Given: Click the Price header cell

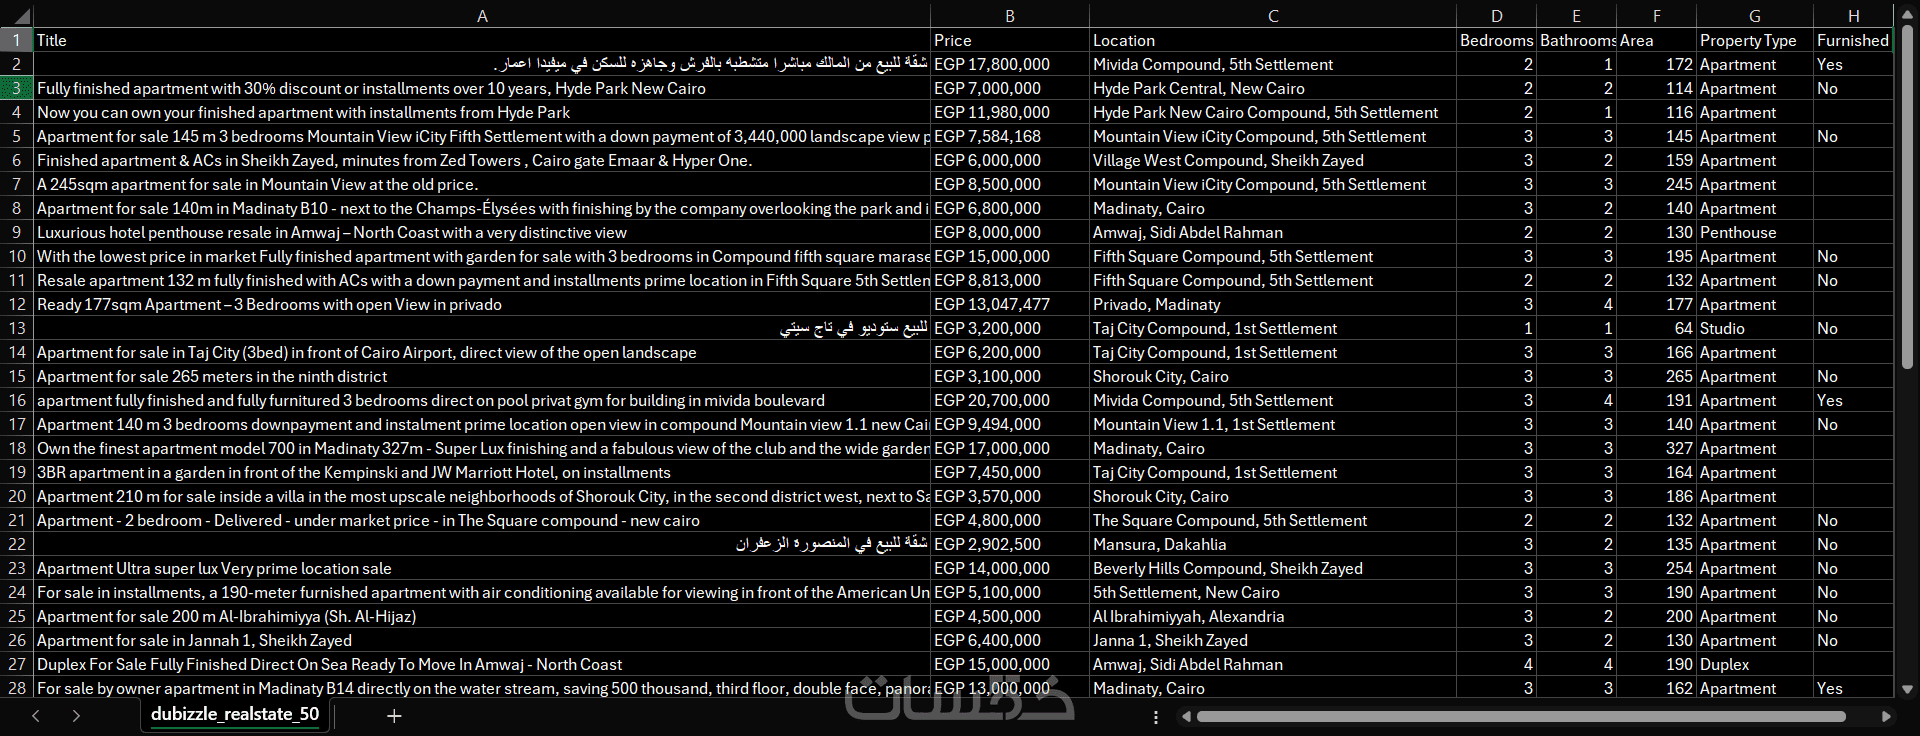Looking at the screenshot, I should [x=1010, y=40].
